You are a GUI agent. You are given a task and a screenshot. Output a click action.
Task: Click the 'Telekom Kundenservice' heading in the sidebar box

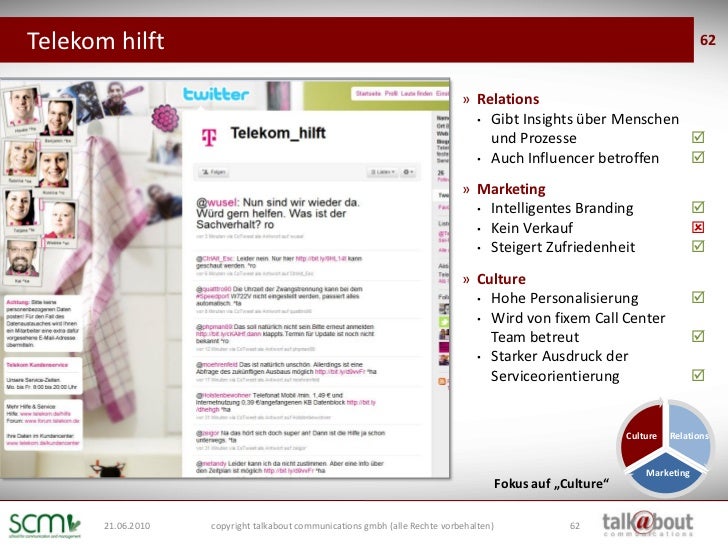point(37,365)
